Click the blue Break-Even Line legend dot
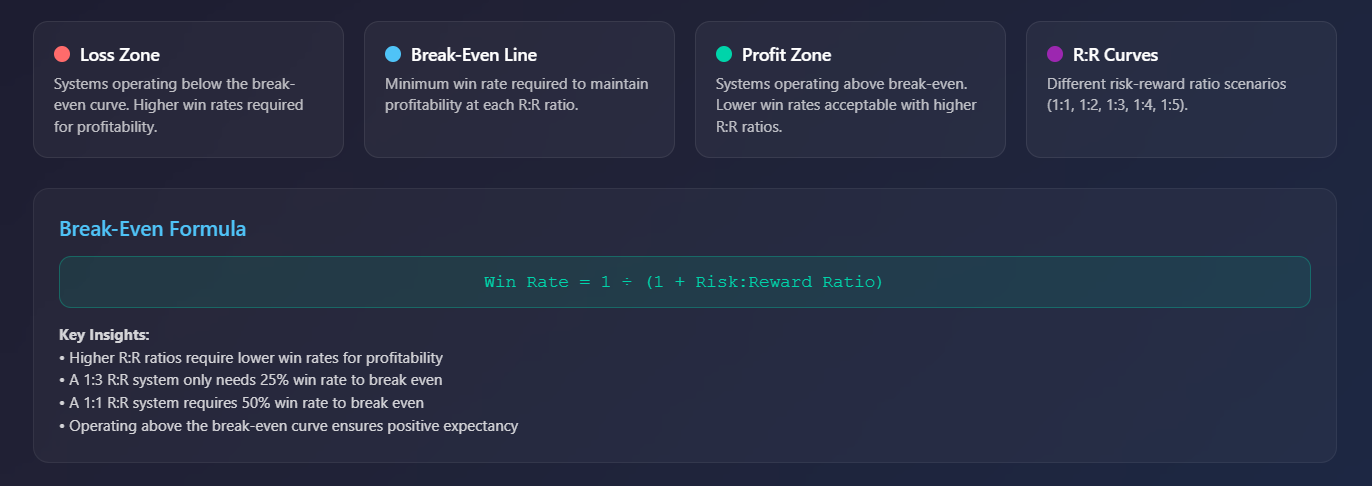The height and width of the screenshot is (486, 1372). [393, 54]
